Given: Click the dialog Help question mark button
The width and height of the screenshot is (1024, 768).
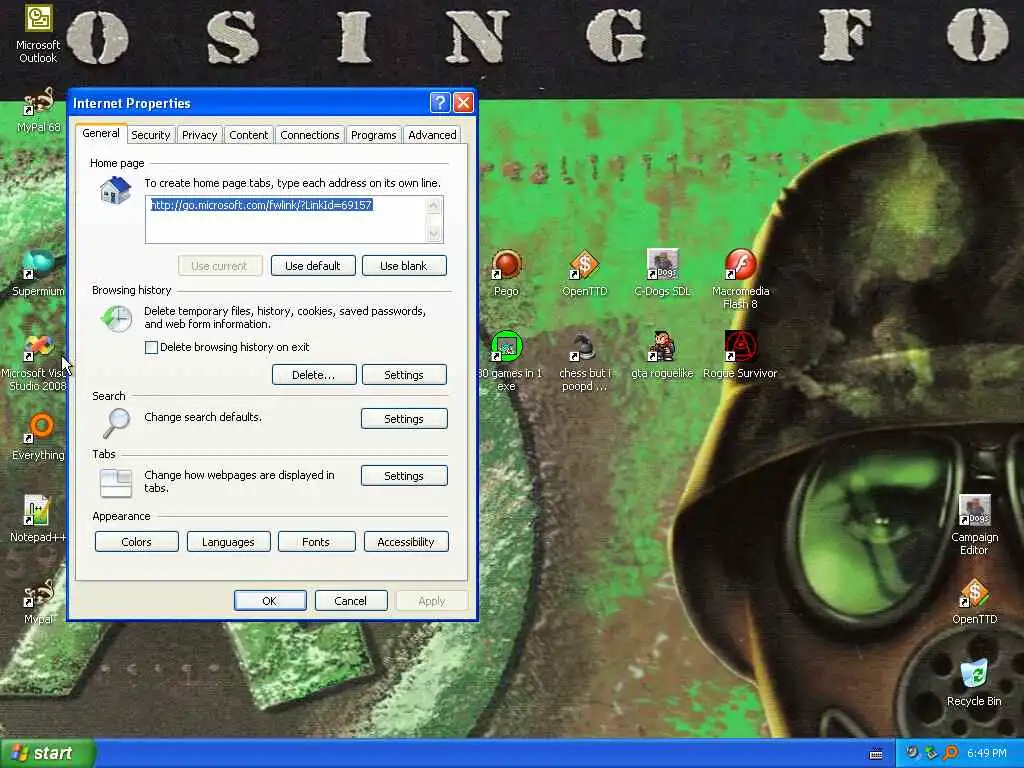Looking at the screenshot, I should tap(440, 103).
